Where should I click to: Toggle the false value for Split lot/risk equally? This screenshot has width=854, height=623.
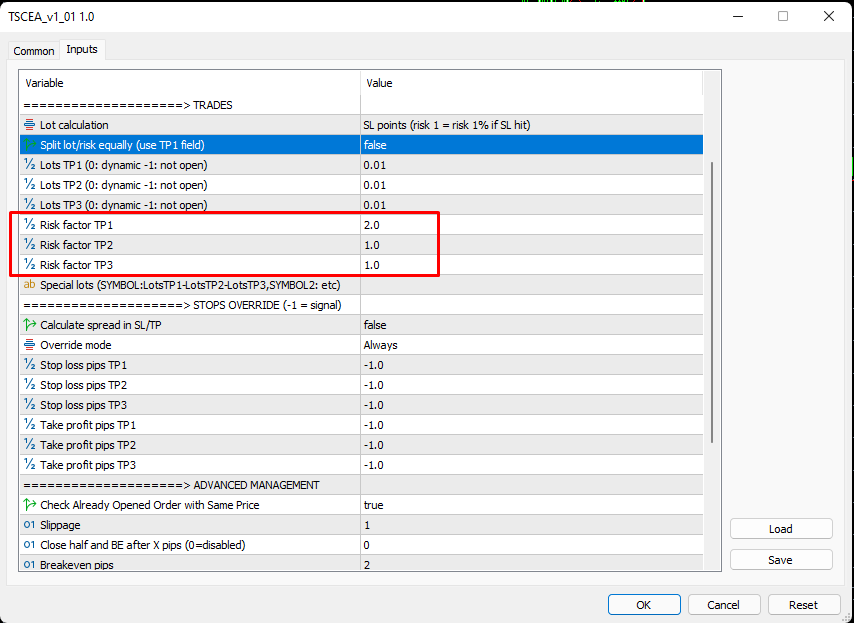coord(532,145)
